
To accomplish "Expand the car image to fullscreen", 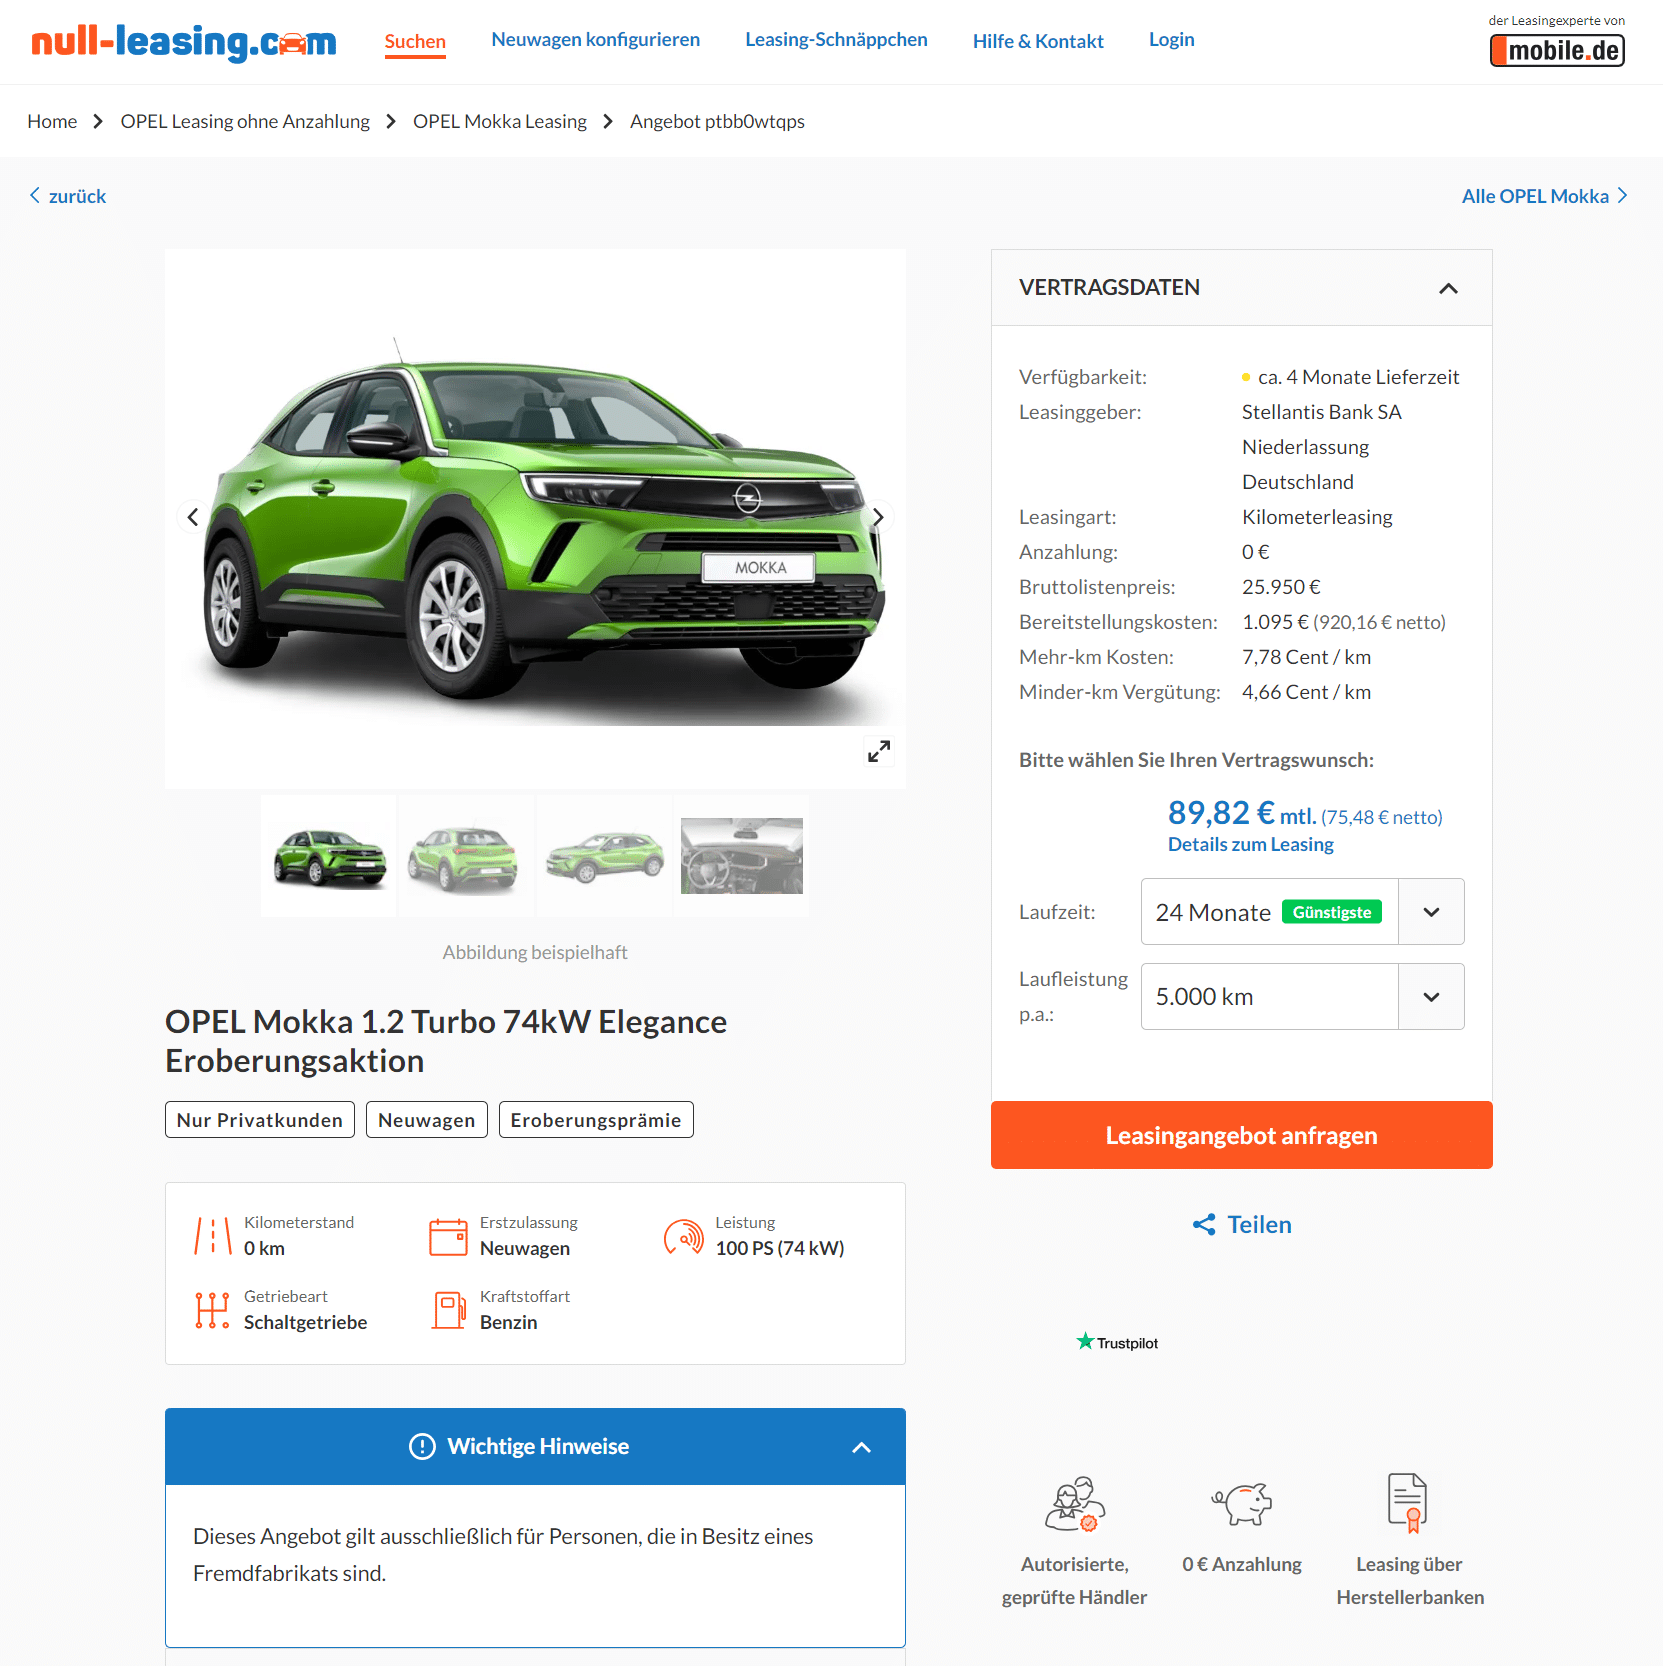I will click(879, 751).
